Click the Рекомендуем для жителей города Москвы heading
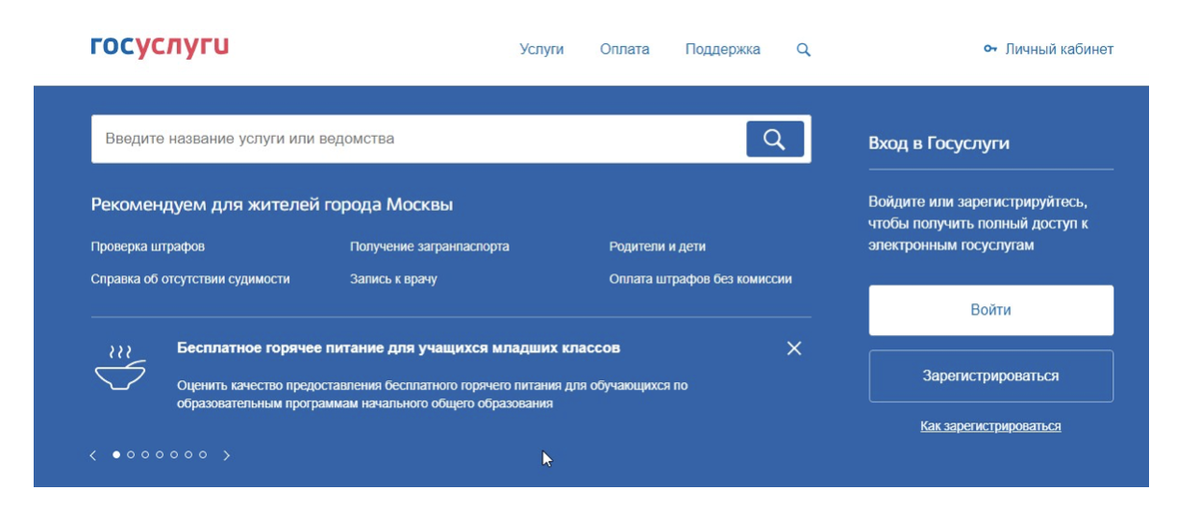 272,205
